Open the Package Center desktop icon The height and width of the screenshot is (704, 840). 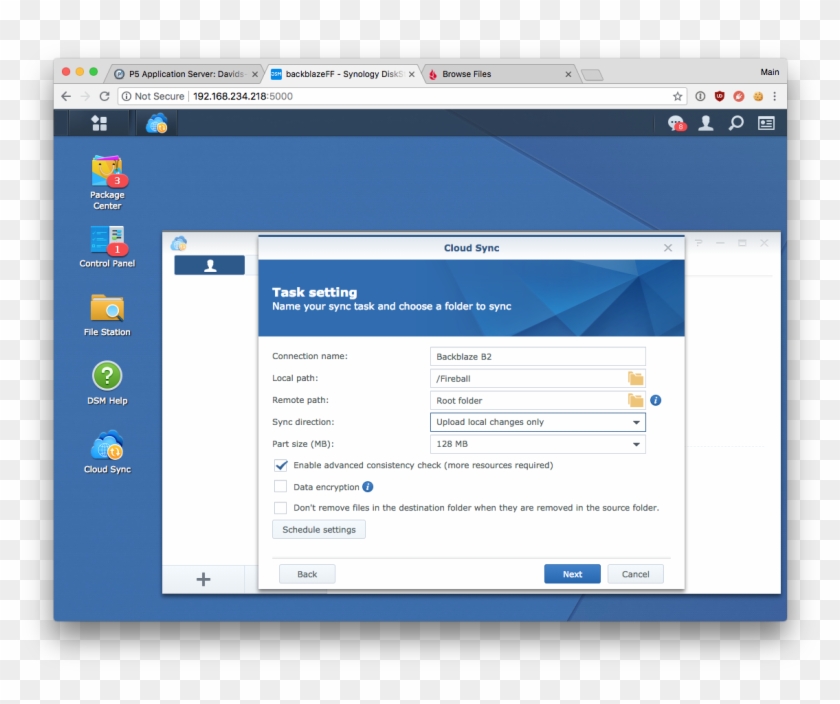tap(105, 170)
